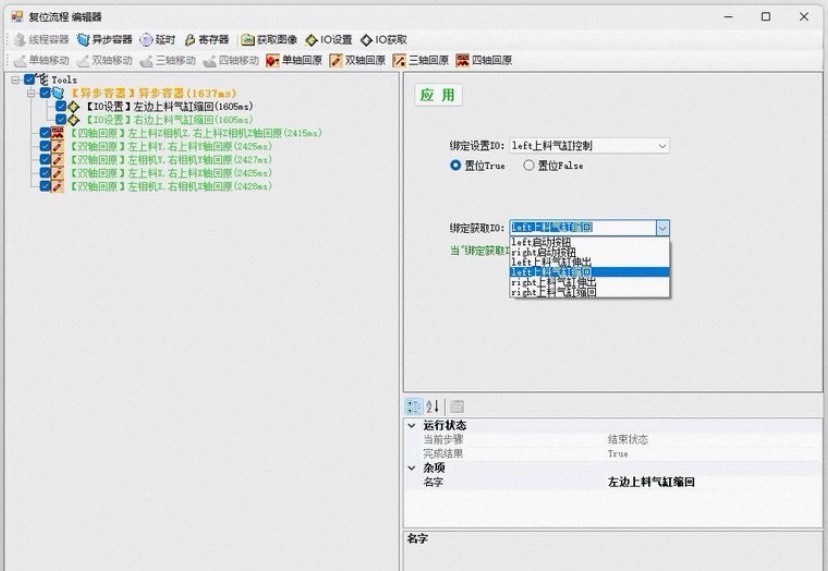Viewport: 828px width, 571px height.
Task: Click the 线程容器 toolbar tool
Action: point(42,40)
